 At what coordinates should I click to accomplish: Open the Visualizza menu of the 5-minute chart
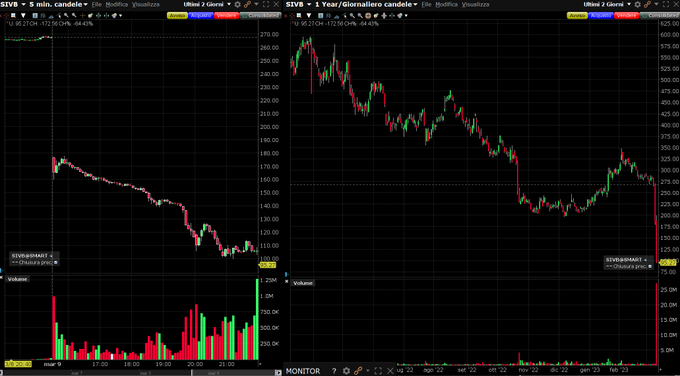point(146,4)
